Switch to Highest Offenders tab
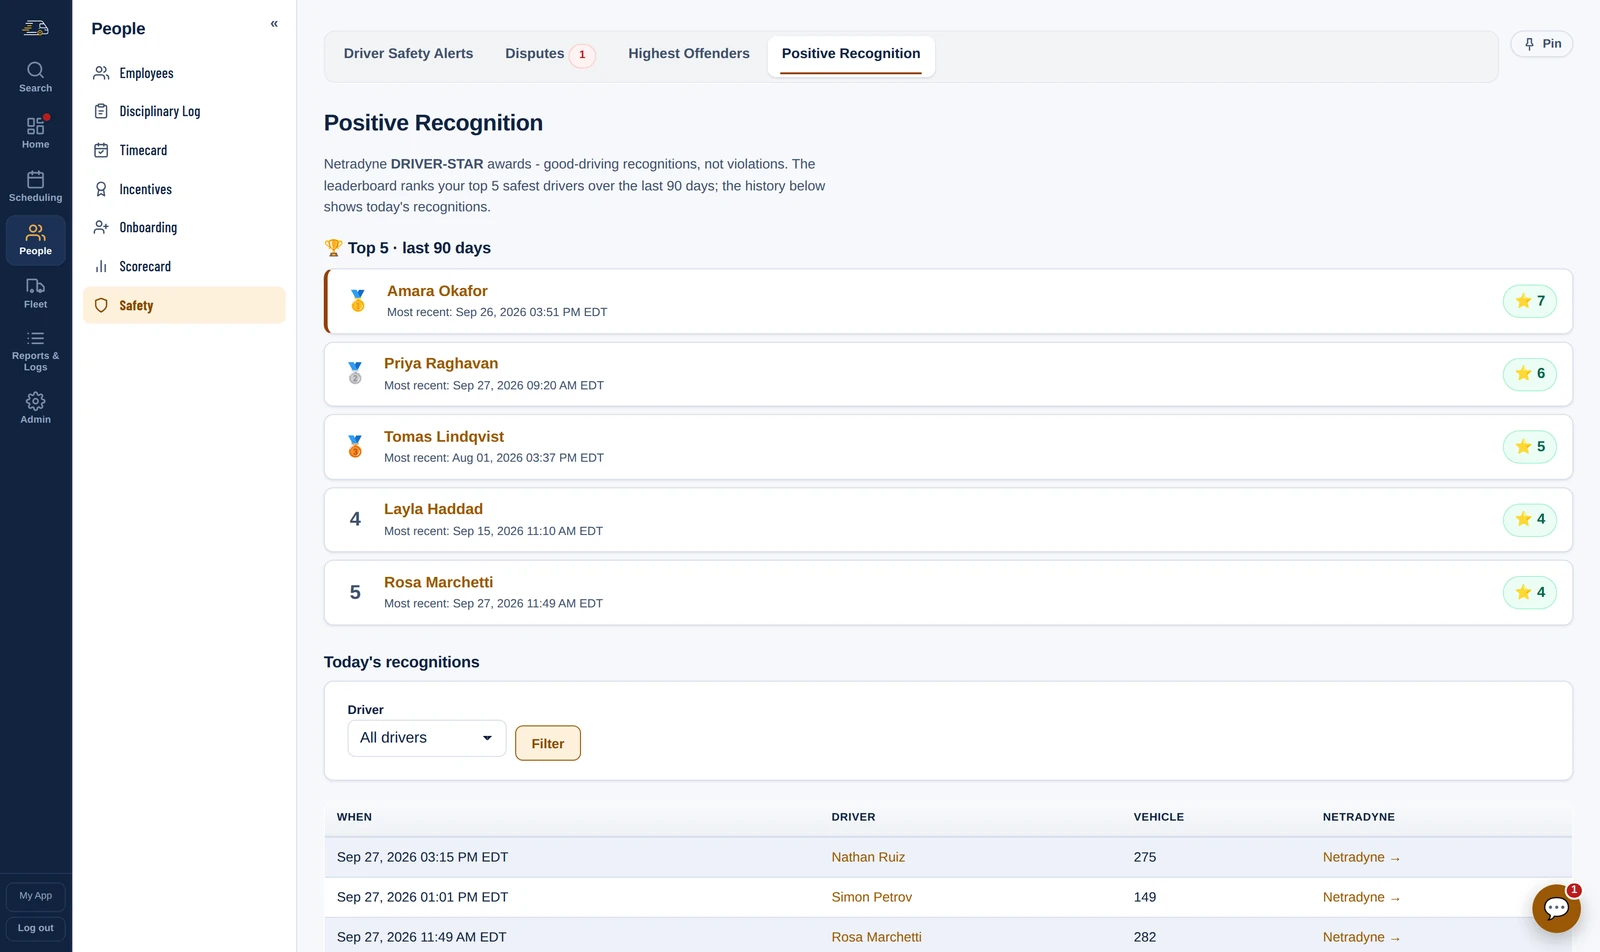 (688, 54)
